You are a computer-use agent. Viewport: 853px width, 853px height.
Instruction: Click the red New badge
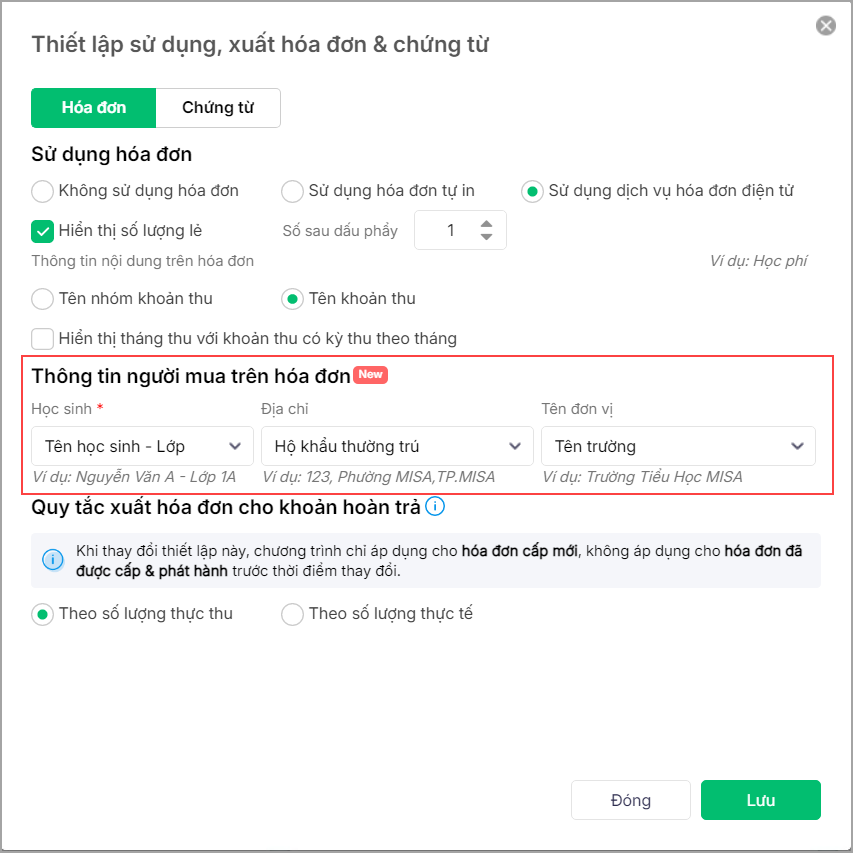coord(370,375)
